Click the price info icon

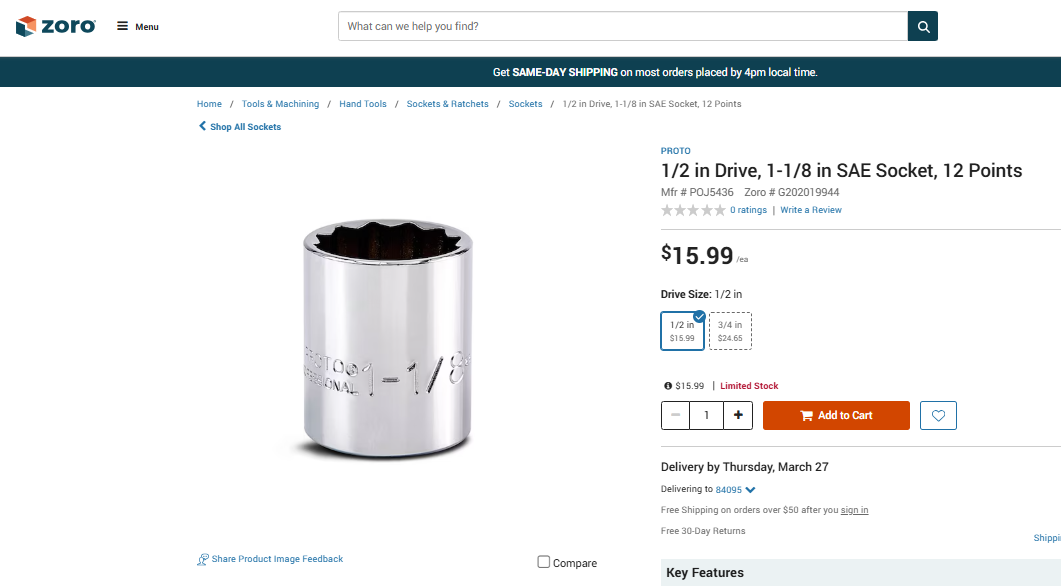(668, 386)
